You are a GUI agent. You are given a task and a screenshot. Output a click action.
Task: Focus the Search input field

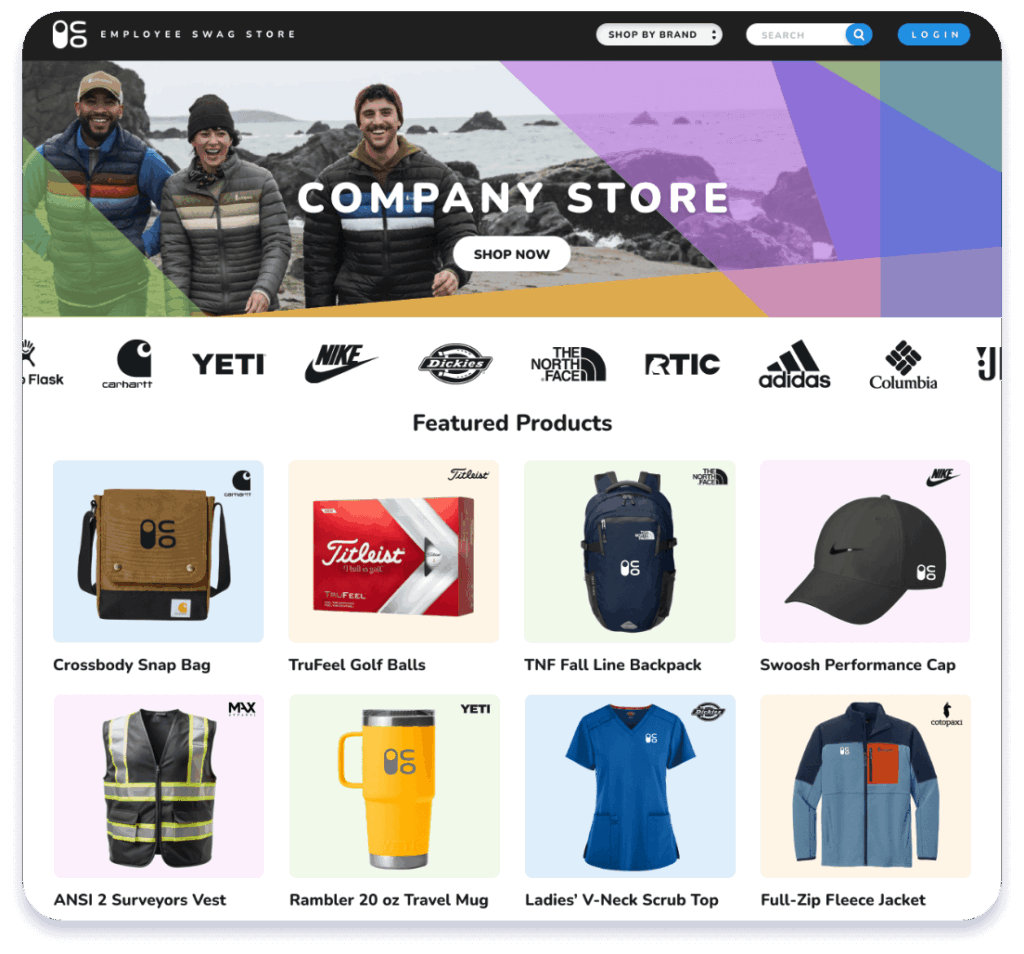(x=796, y=35)
